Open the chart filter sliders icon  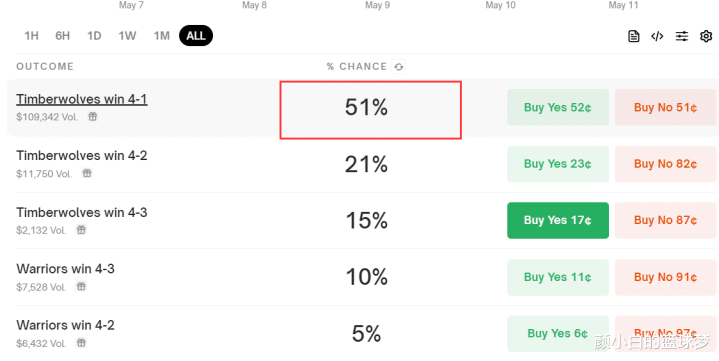coord(682,36)
